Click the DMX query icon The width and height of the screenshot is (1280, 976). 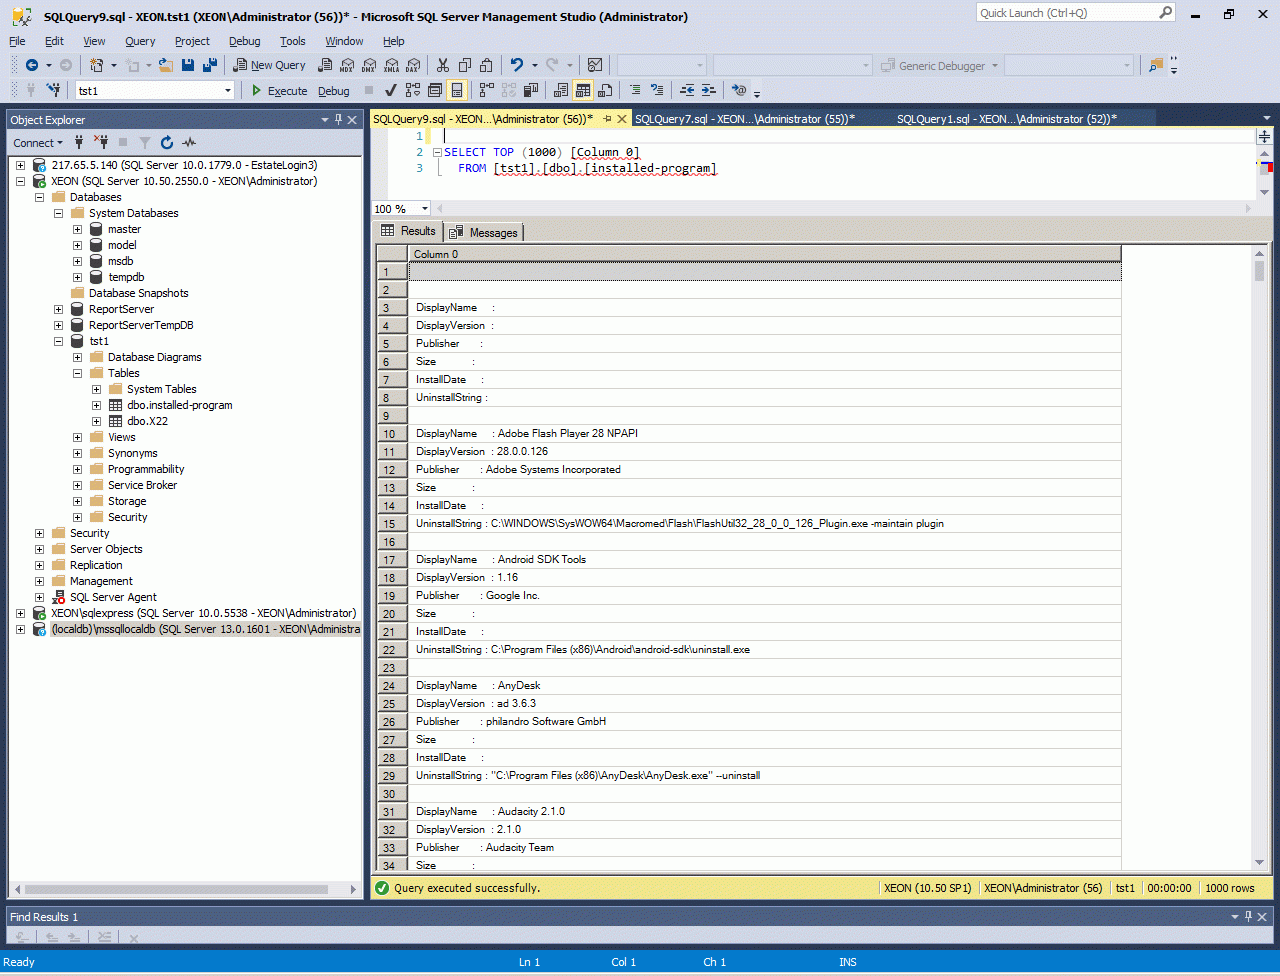coord(369,65)
